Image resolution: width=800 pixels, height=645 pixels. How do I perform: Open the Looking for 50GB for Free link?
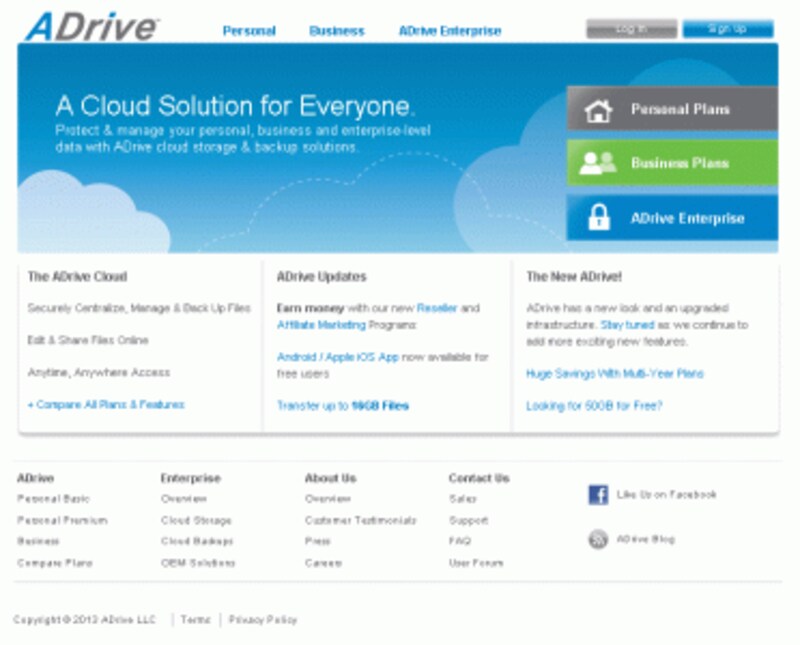click(594, 406)
